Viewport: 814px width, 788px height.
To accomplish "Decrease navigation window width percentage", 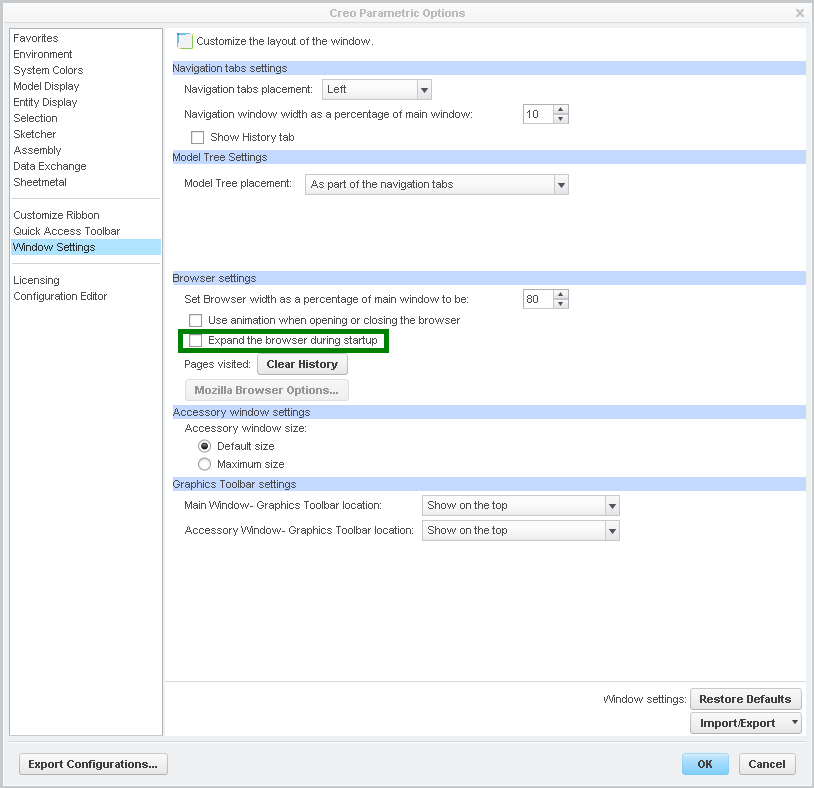I will click(561, 119).
